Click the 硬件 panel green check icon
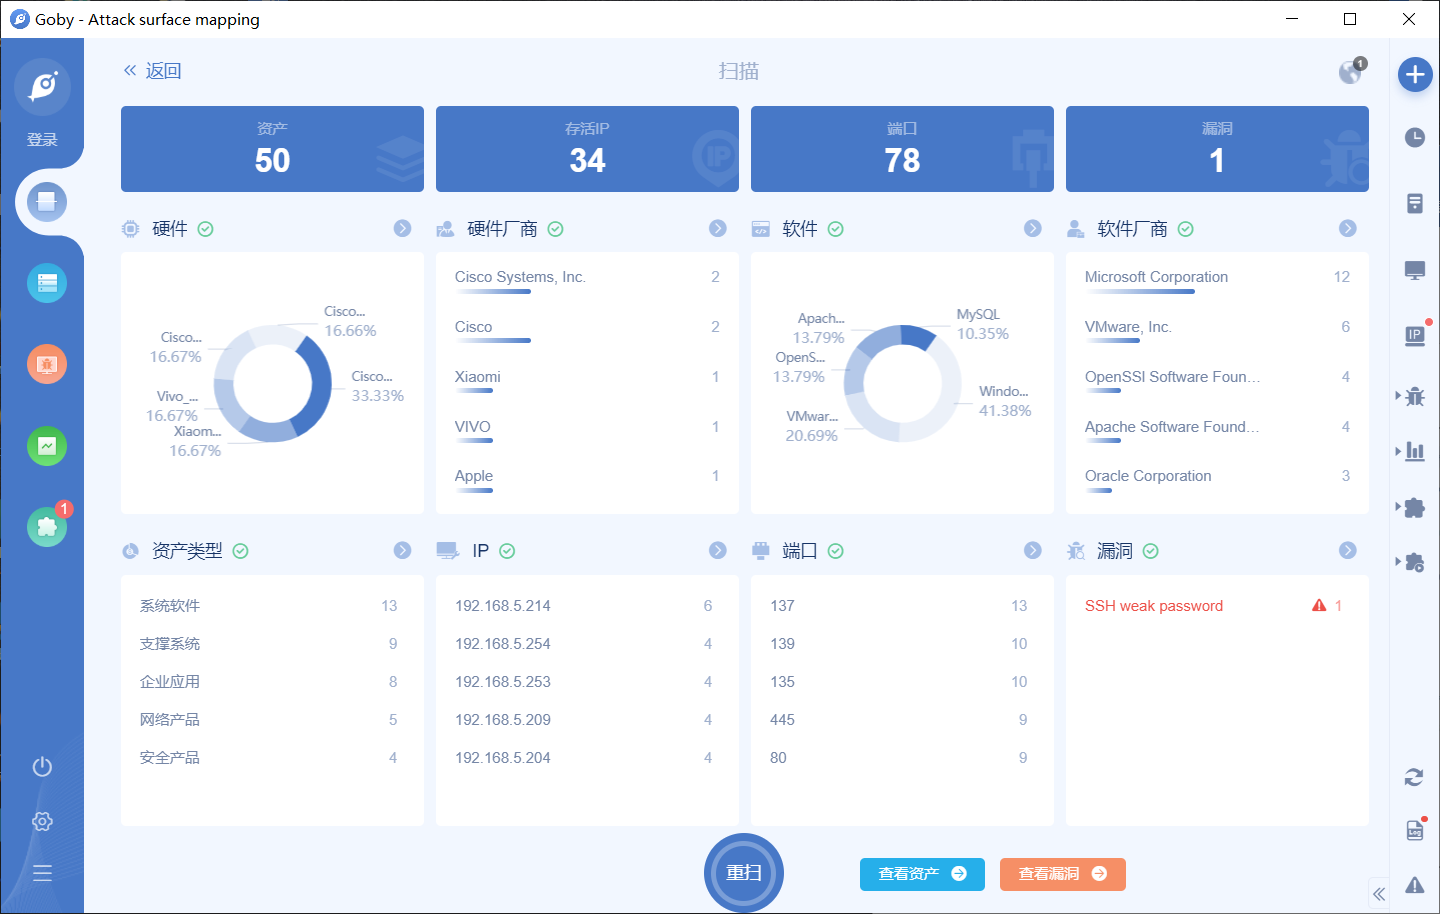 (205, 229)
